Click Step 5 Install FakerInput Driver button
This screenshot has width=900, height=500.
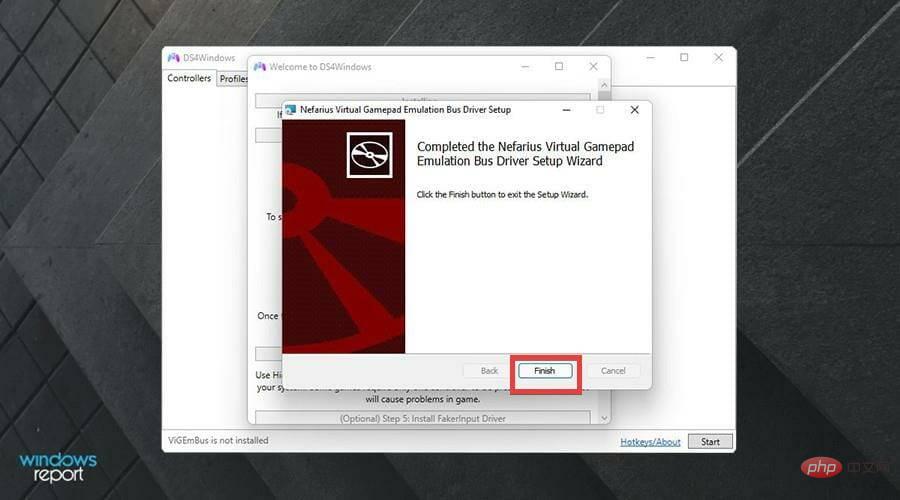coord(425,417)
